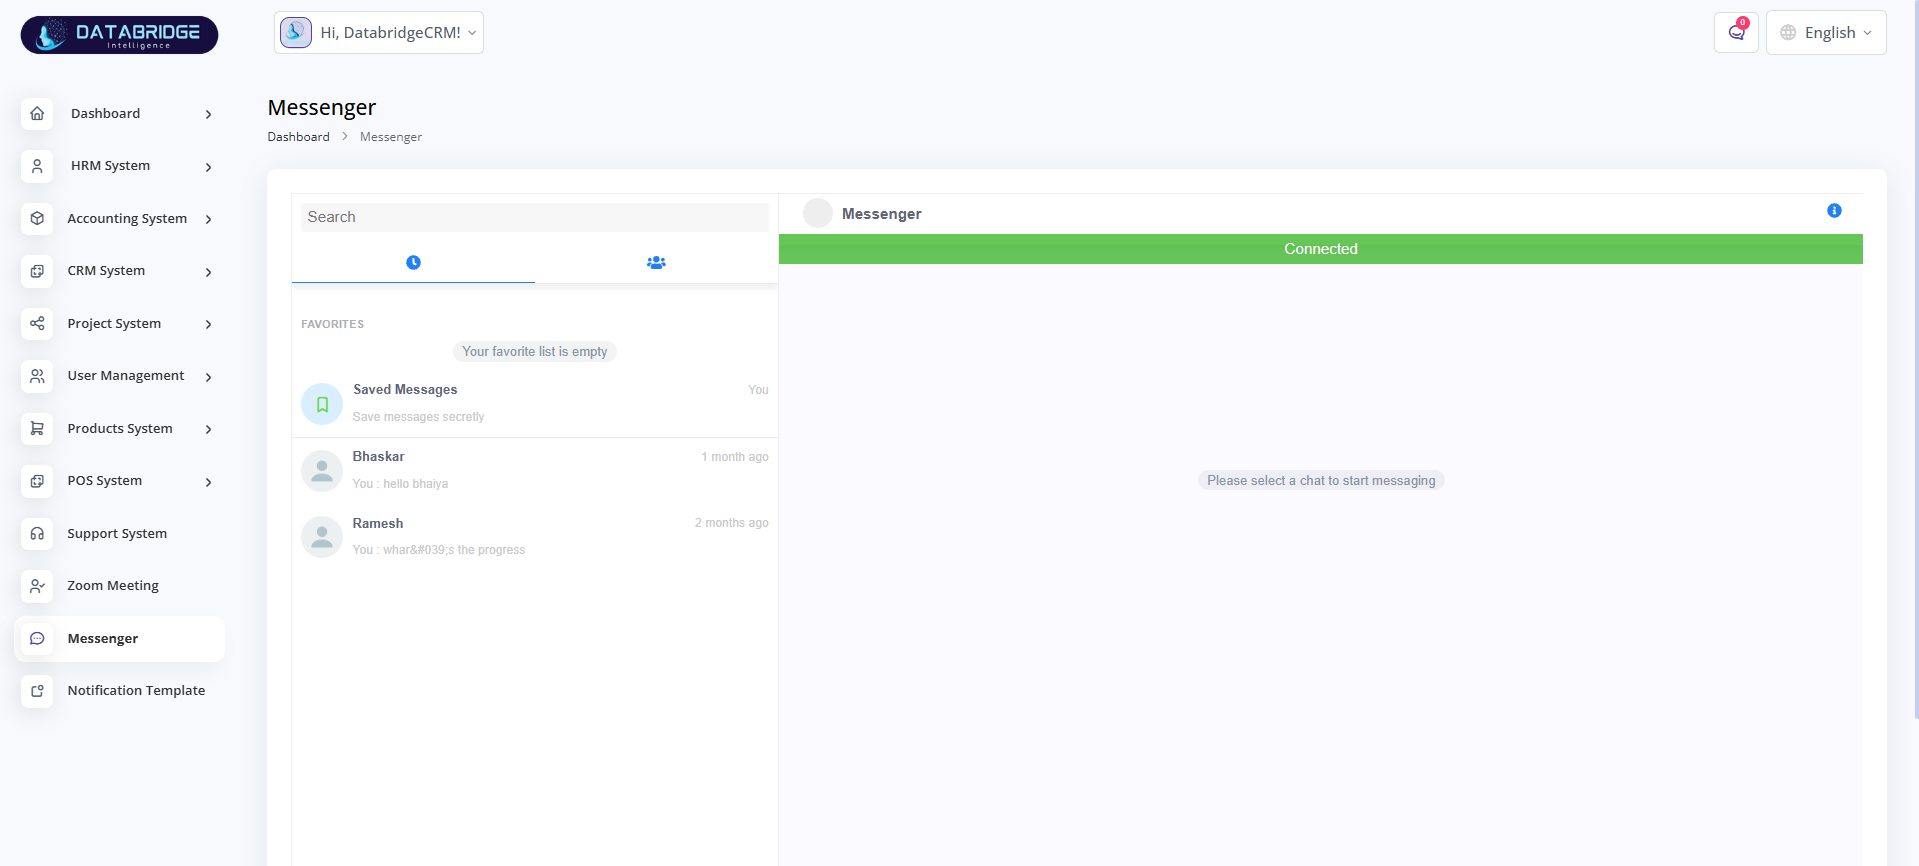Click the Messenger breadcrumb text
This screenshot has width=1919, height=866.
click(391, 137)
